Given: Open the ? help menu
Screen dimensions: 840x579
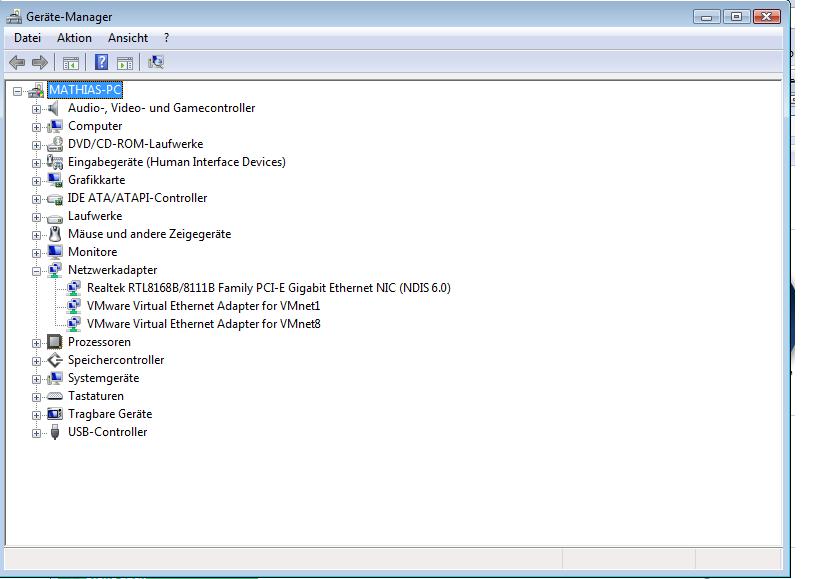Looking at the screenshot, I should (167, 38).
